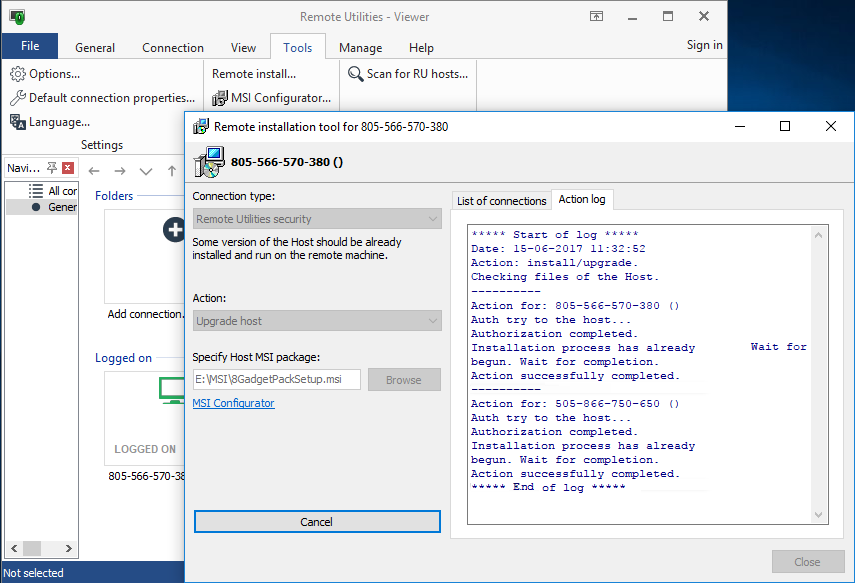Go forward with the right arrow
The height and width of the screenshot is (583, 855).
point(120,171)
